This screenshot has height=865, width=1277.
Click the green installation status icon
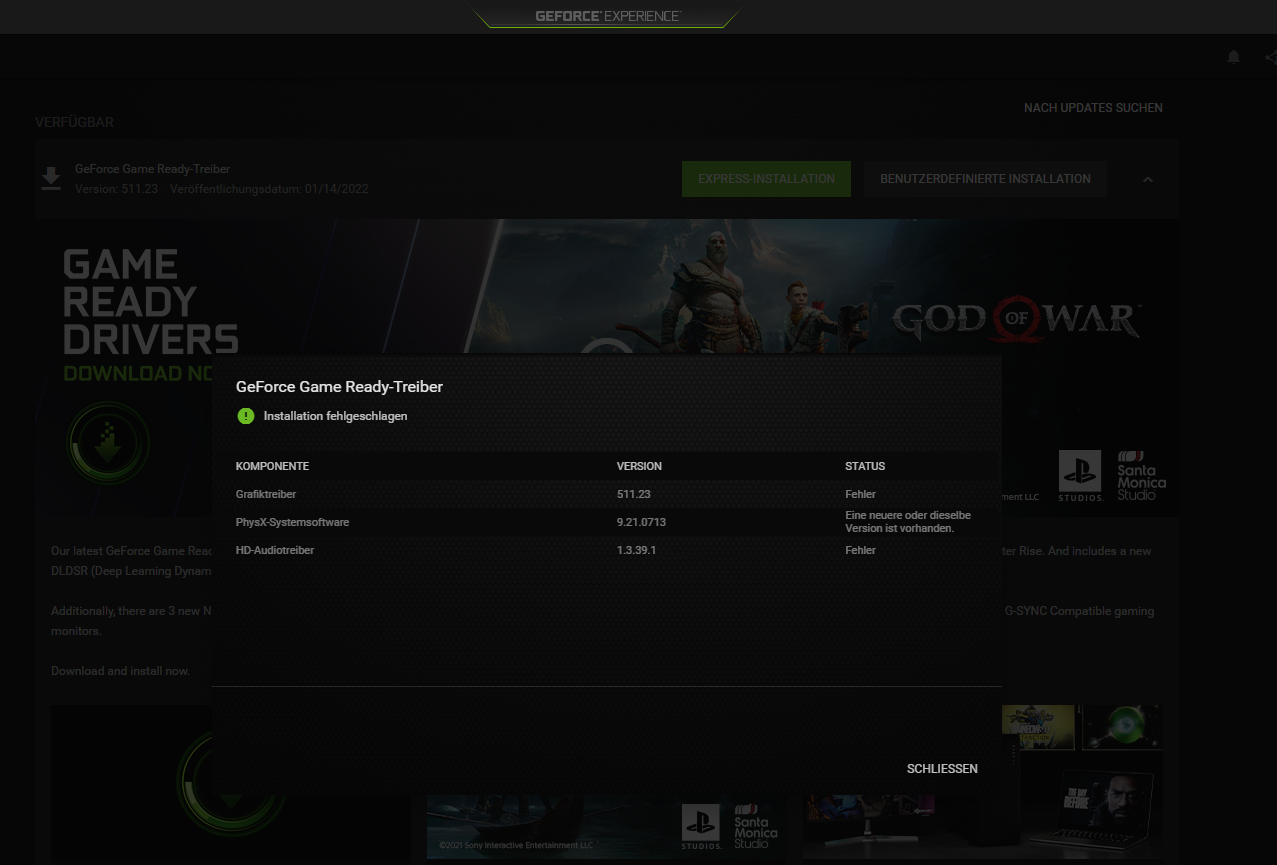pos(246,416)
